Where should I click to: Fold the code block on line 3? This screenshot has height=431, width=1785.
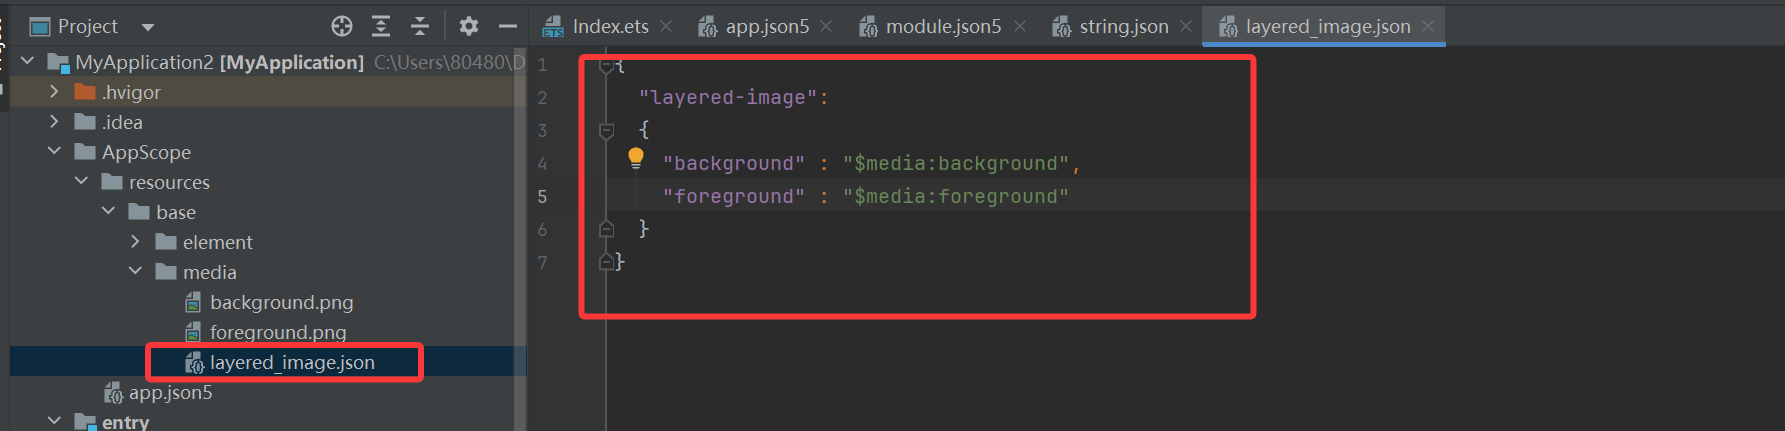pyautogui.click(x=606, y=130)
